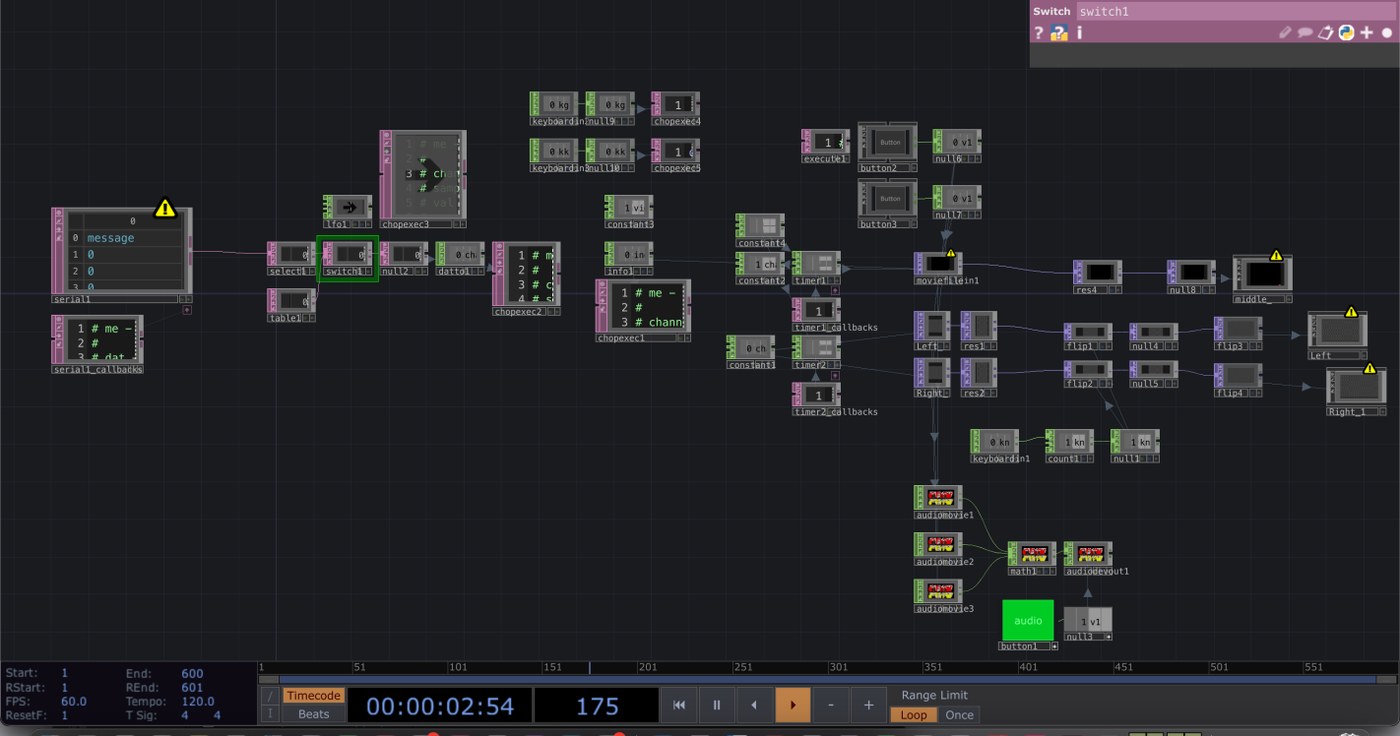The width and height of the screenshot is (1400, 736).
Task: Click the End value 600
Action: [x=192, y=673]
